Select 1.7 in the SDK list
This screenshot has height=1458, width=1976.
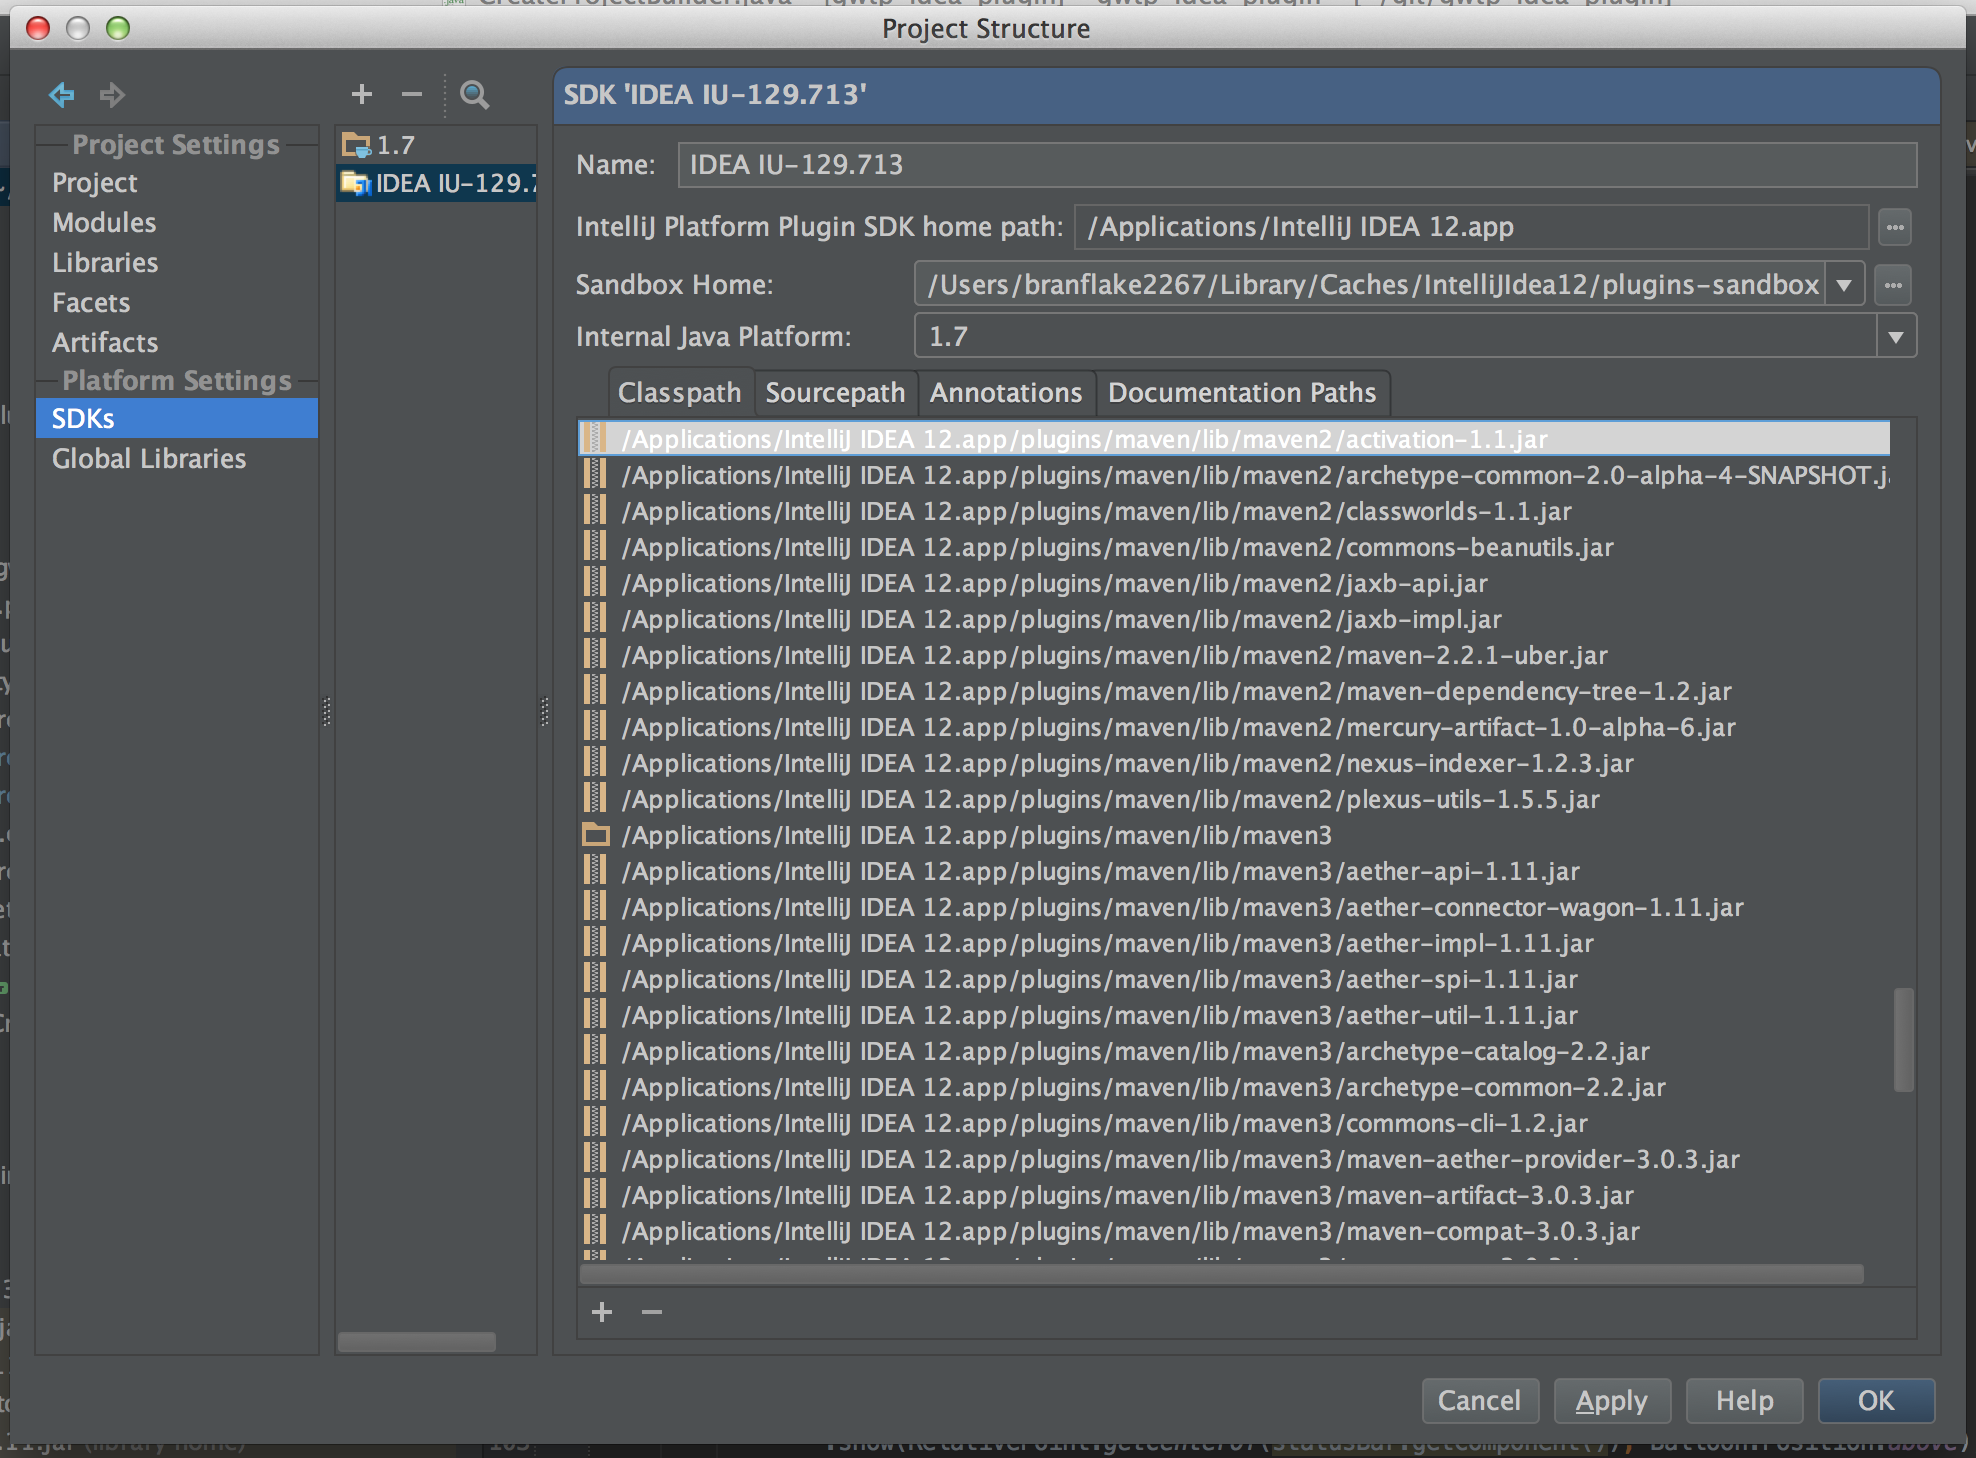point(436,145)
